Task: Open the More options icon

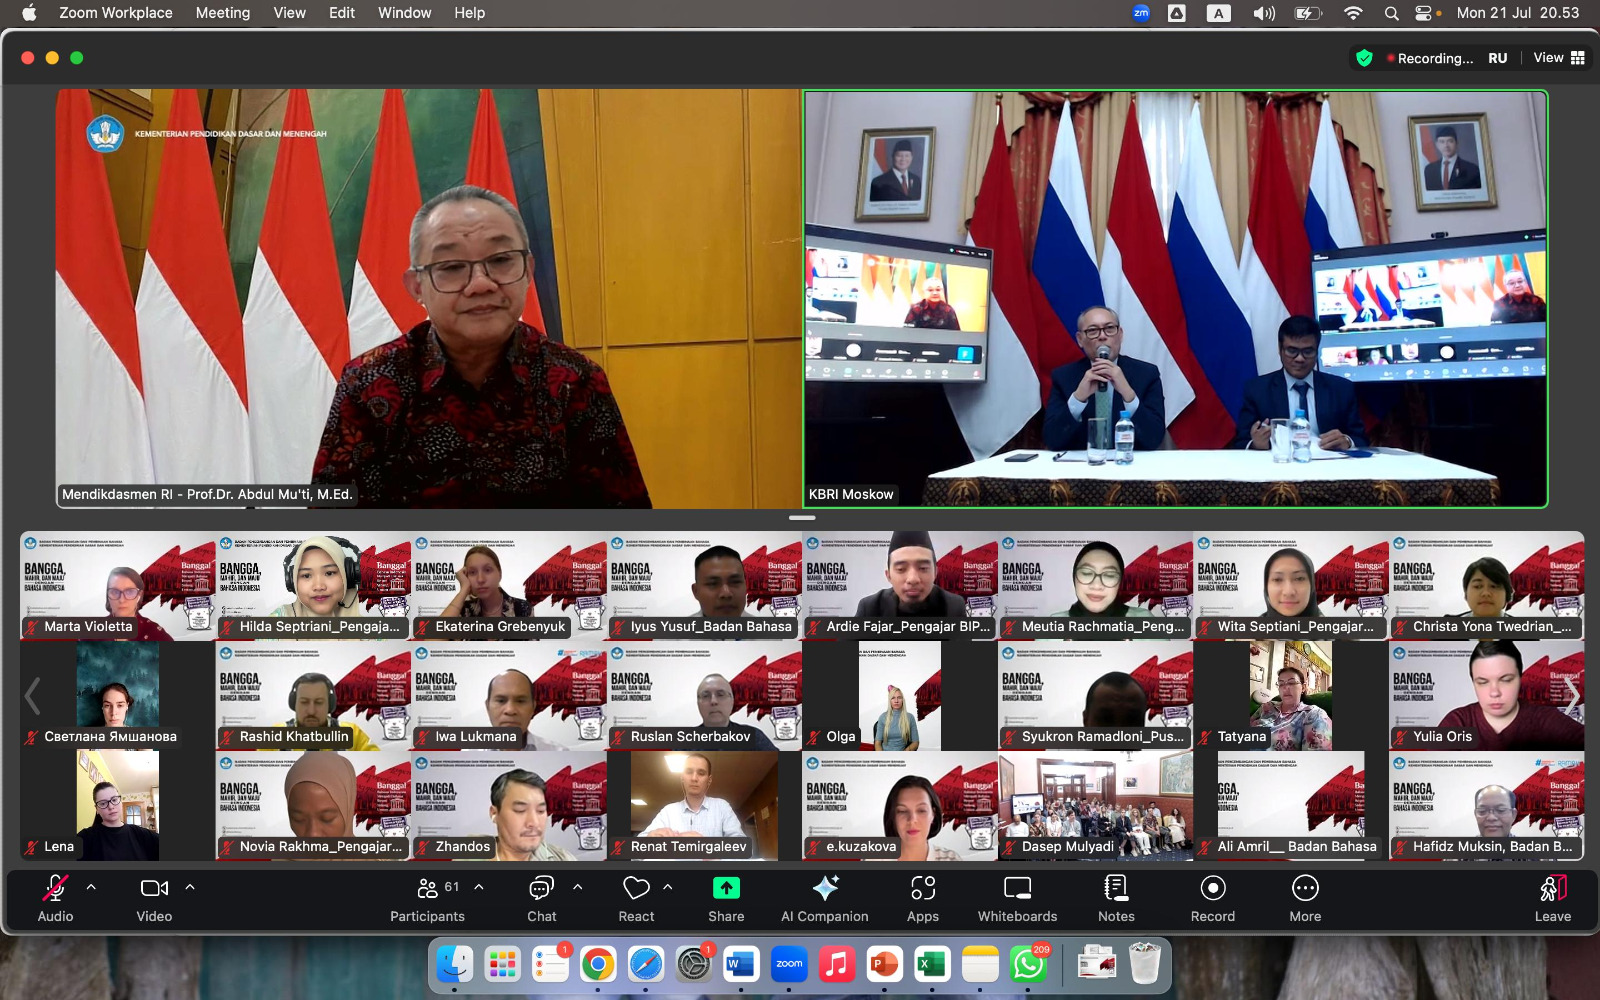Action: click(x=1305, y=889)
